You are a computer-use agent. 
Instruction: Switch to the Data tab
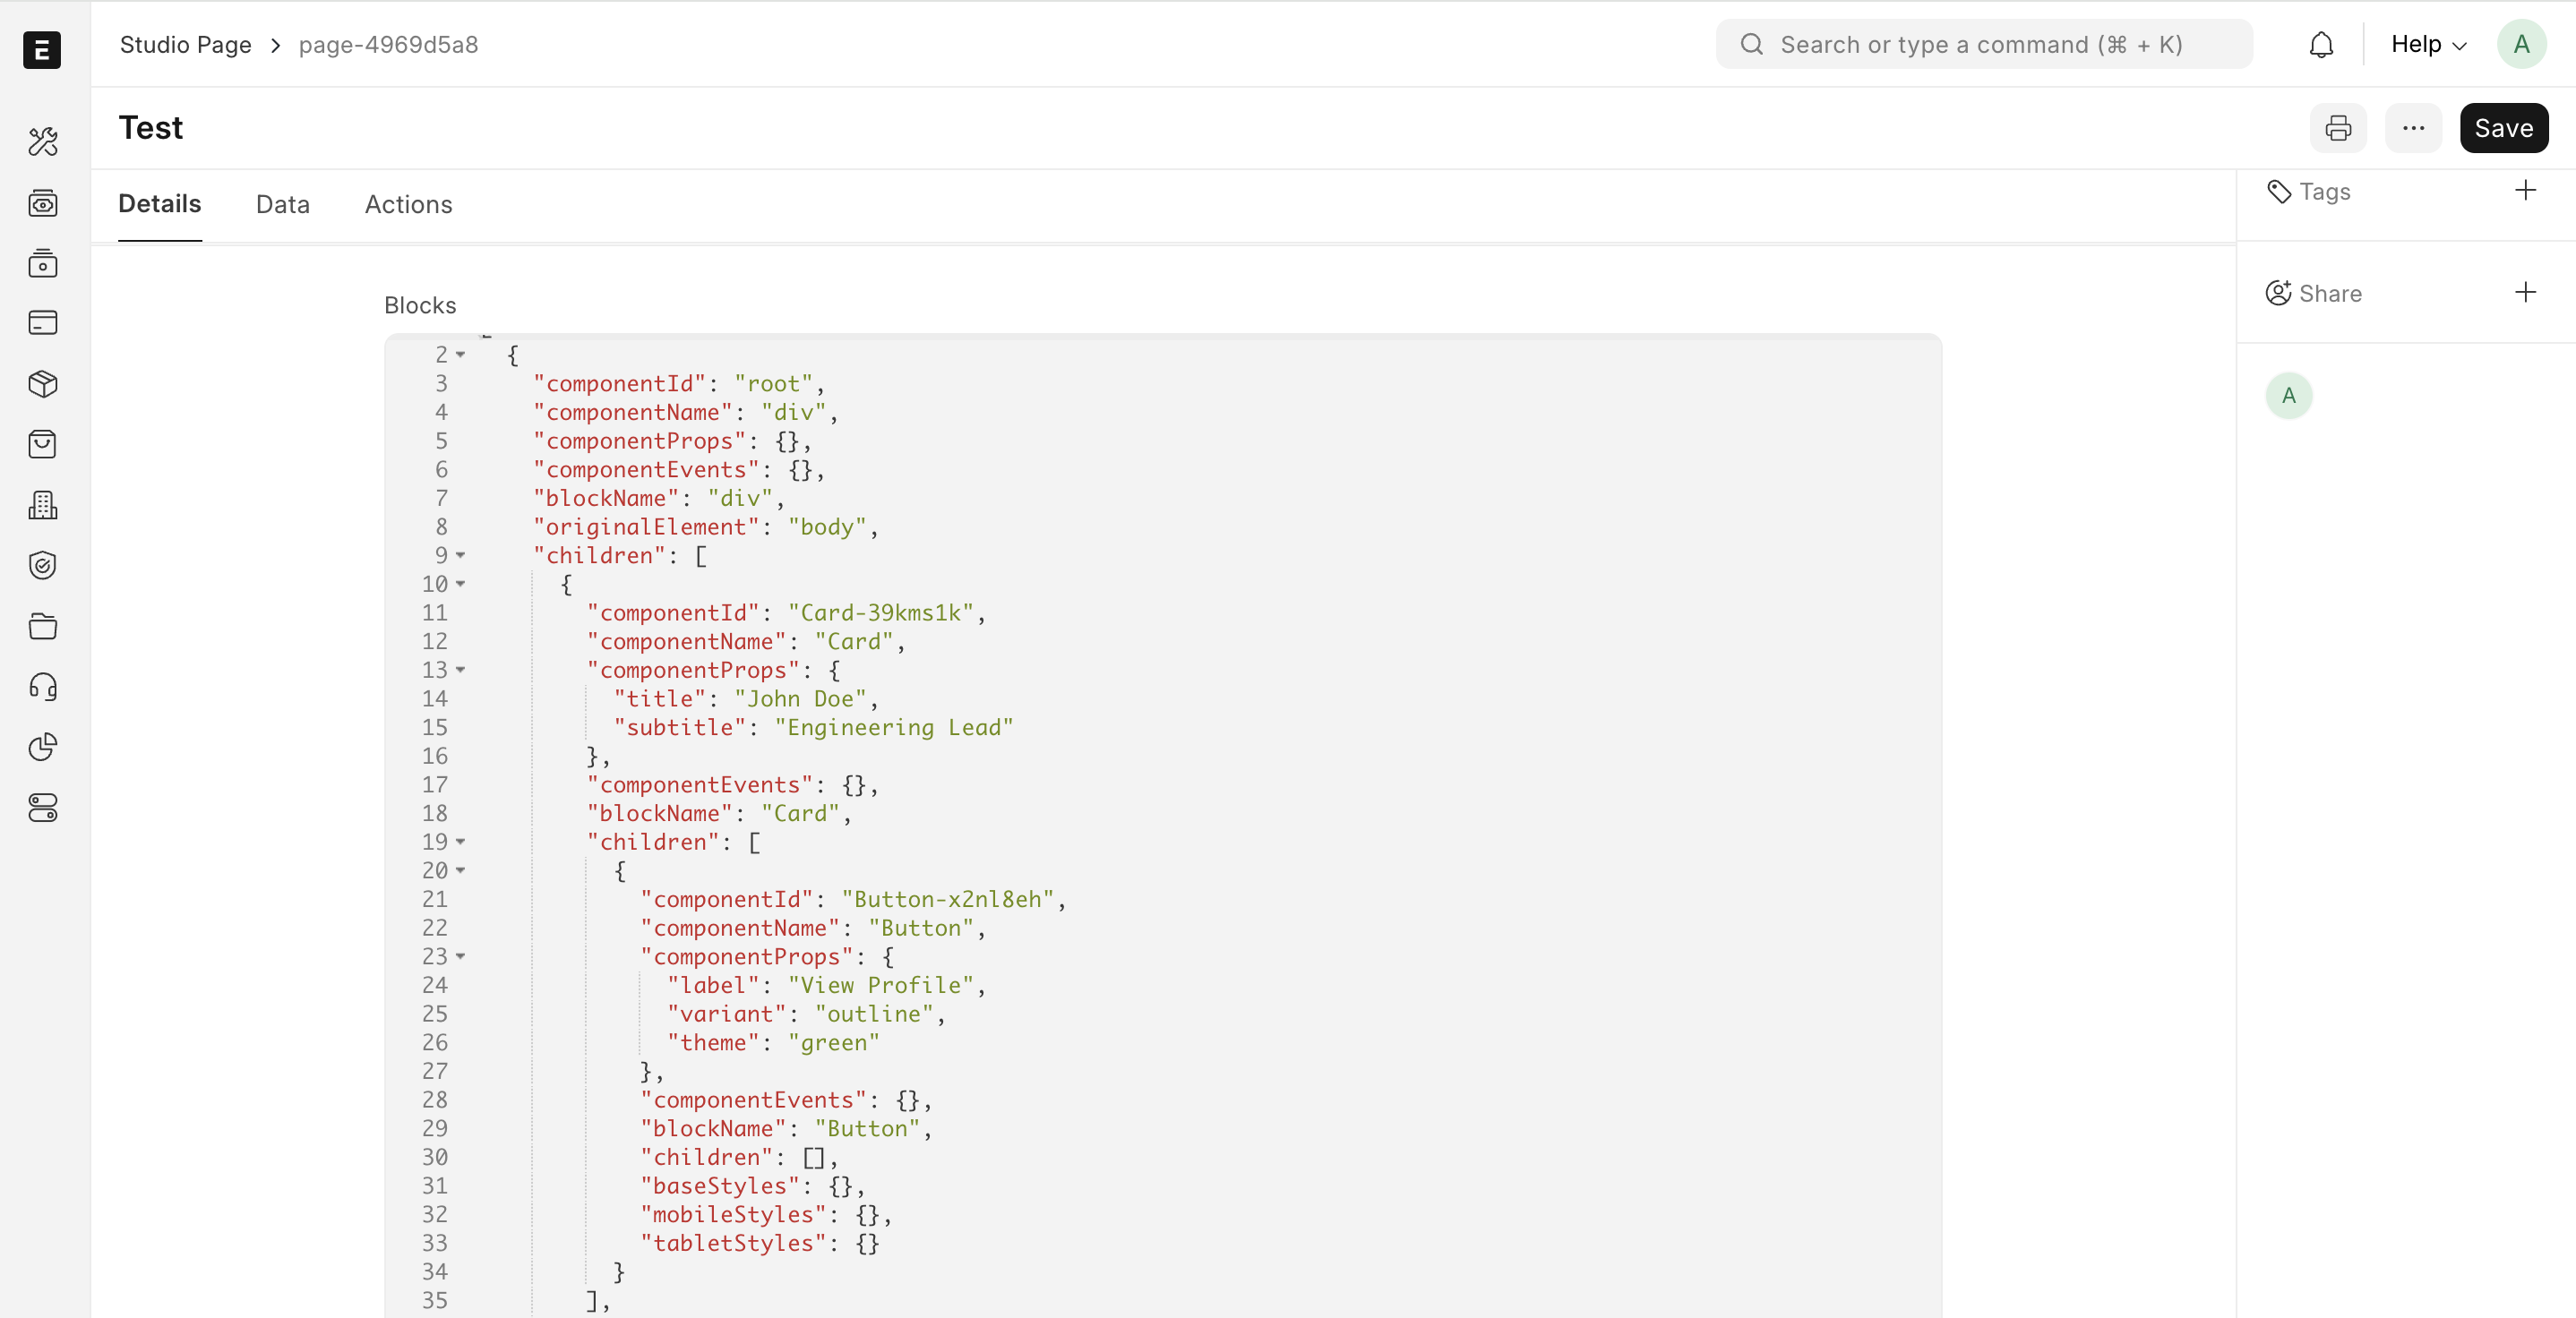(x=283, y=205)
